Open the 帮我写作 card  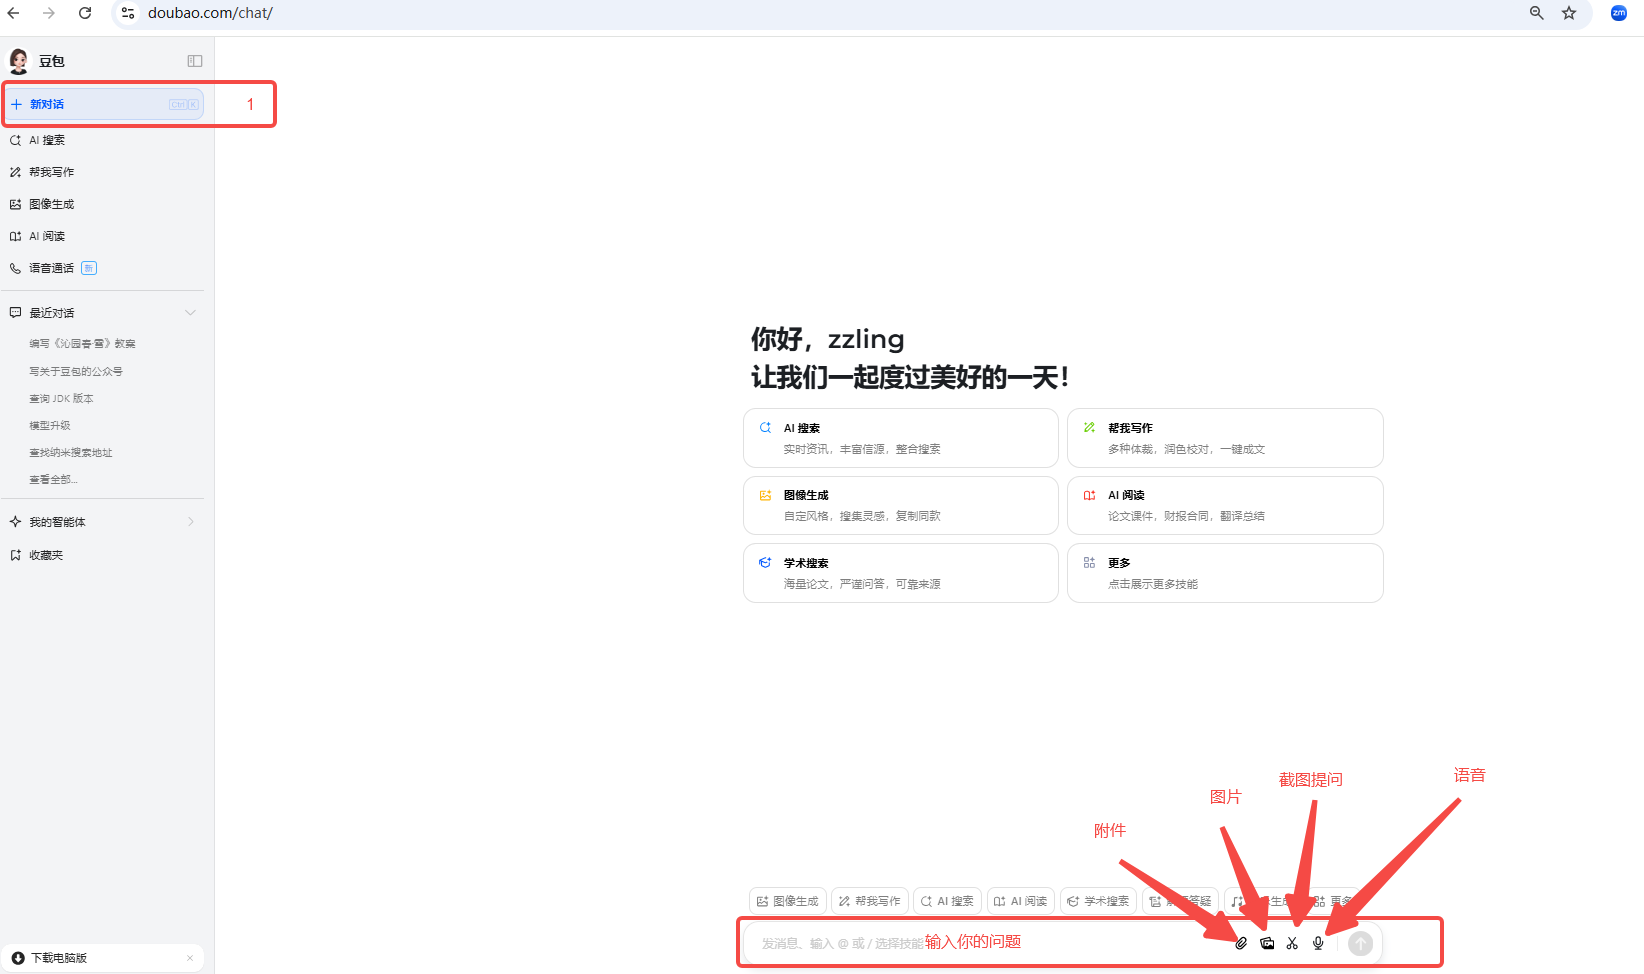1225,438
